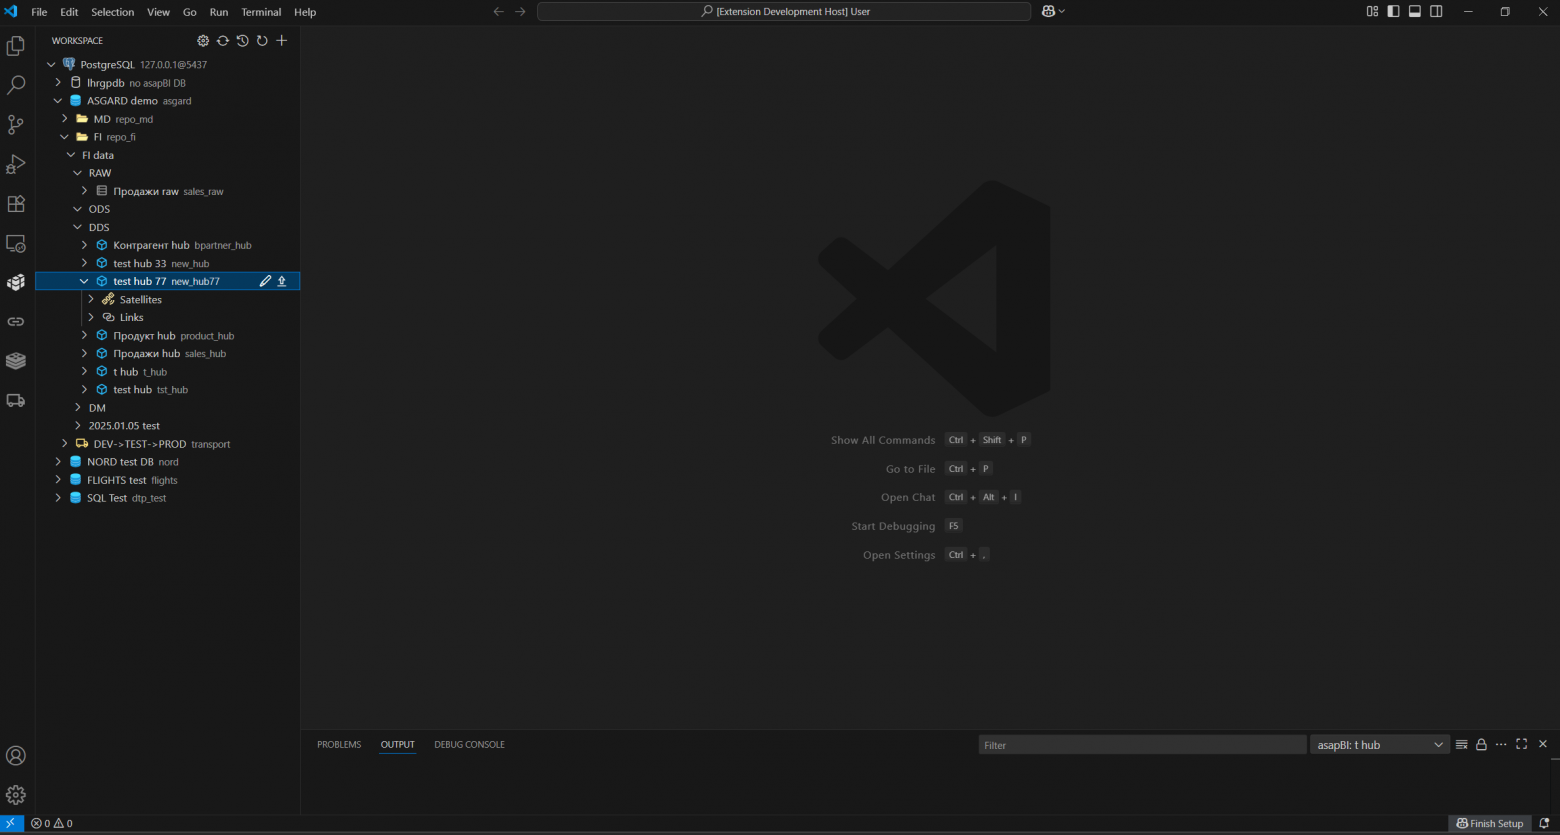The image size is (1560, 835).
Task: Select the Контрагент hub tree item
Action: coord(167,245)
